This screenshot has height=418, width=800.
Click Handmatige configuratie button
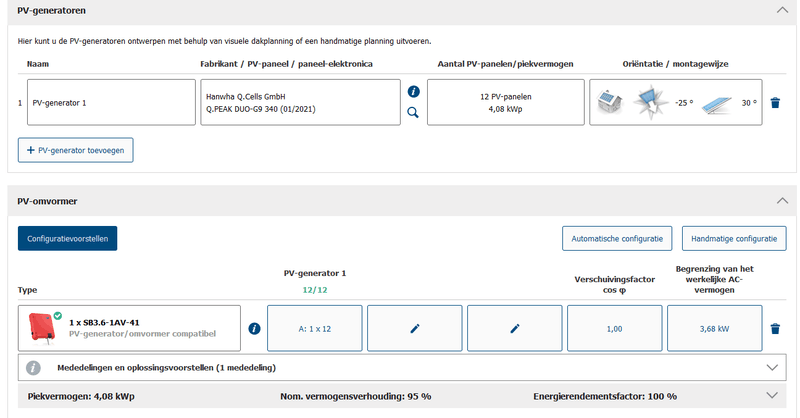tap(734, 238)
